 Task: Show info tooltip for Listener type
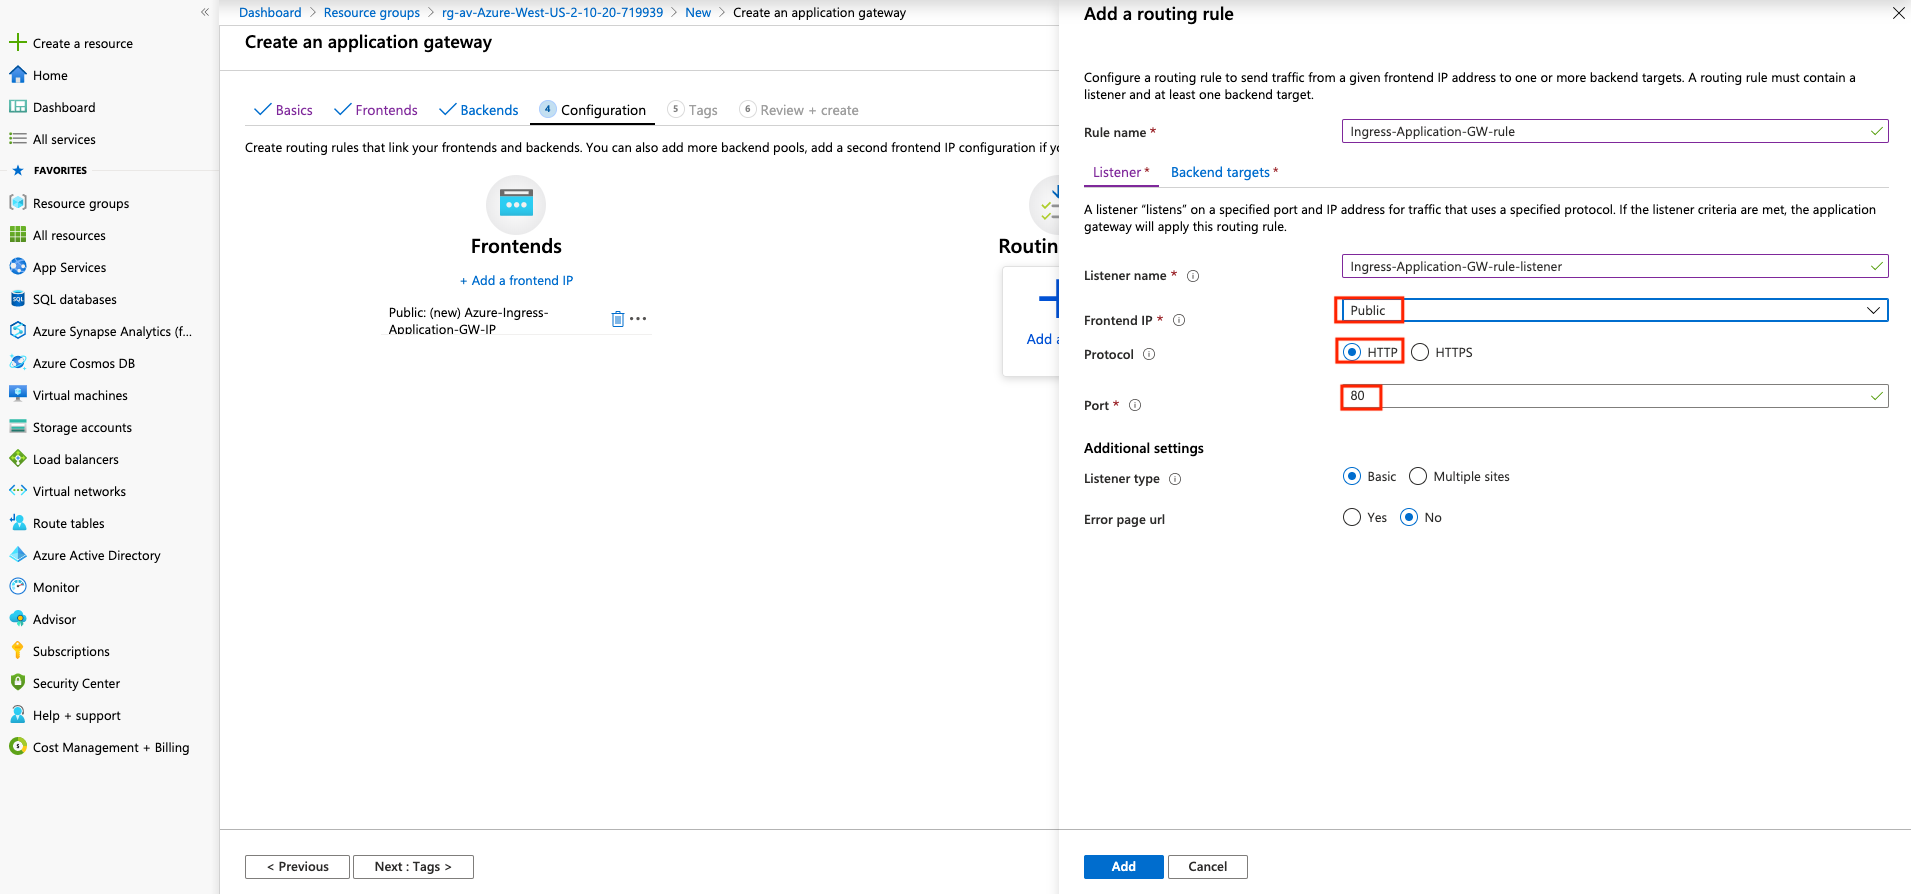pos(1175,479)
